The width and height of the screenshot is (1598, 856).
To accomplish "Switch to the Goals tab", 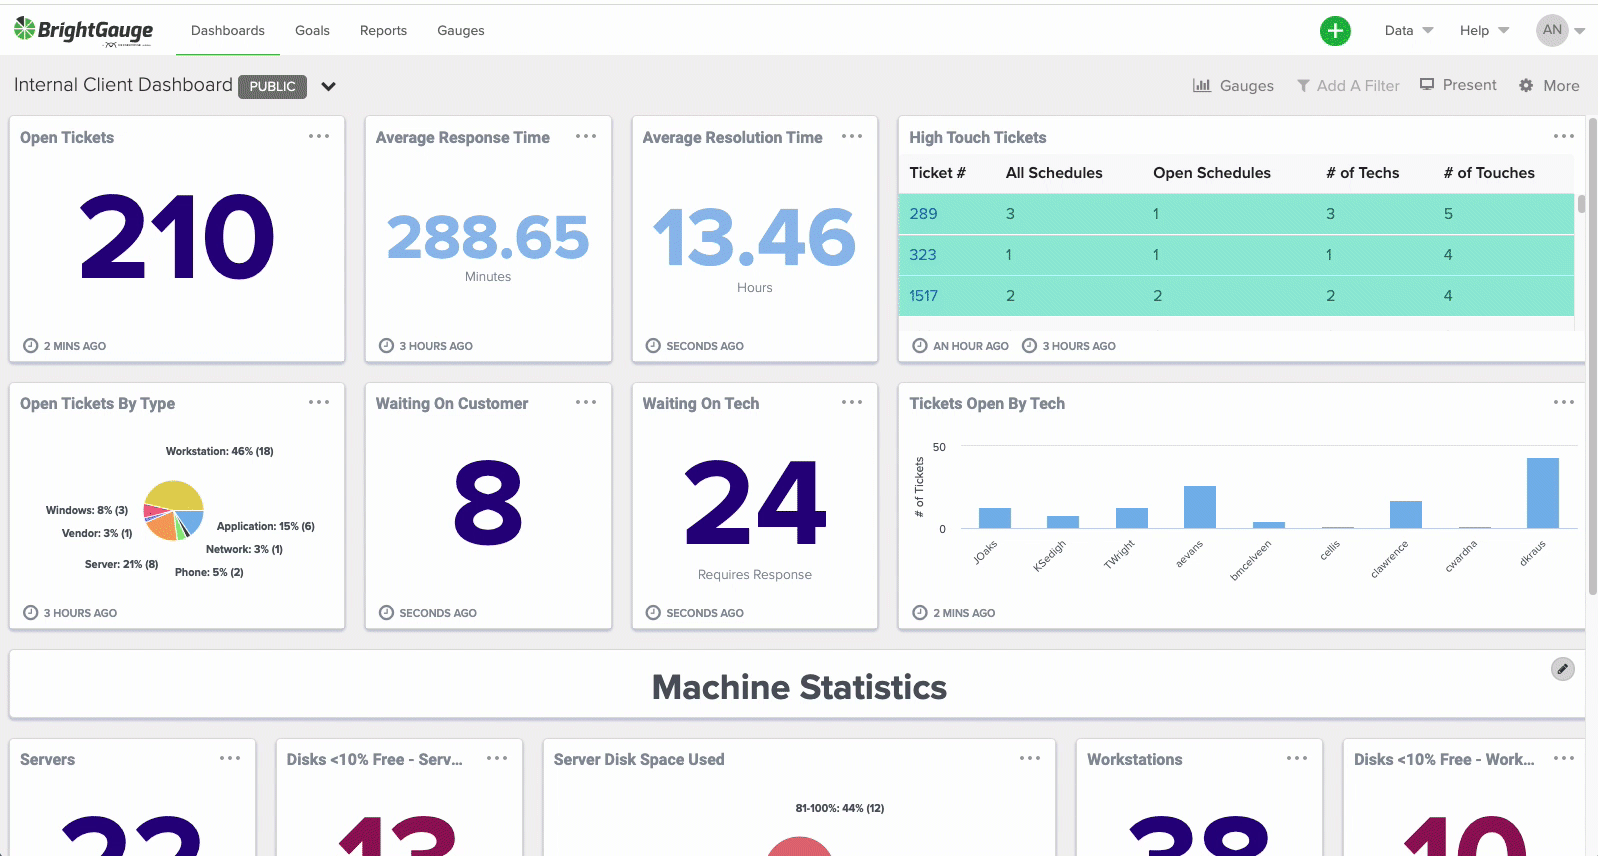I will (x=312, y=30).
